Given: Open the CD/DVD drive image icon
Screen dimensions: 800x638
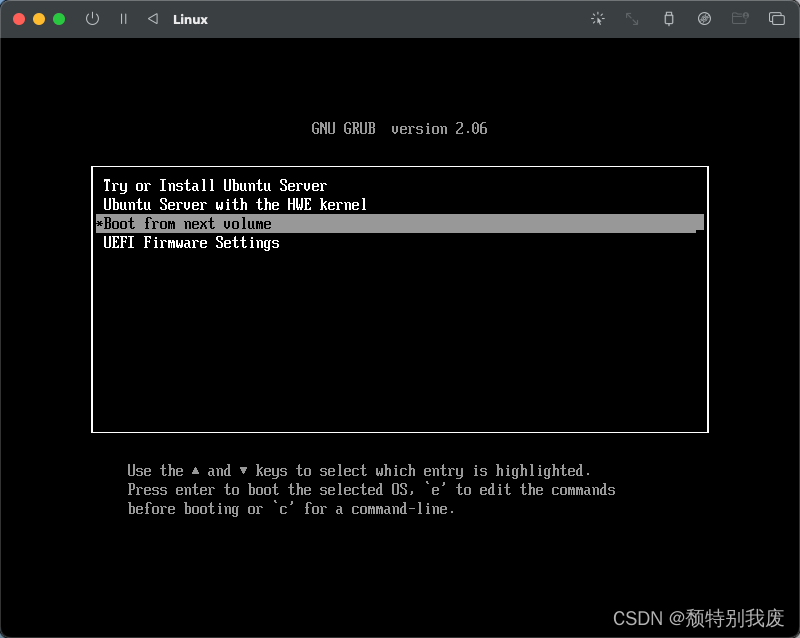Looking at the screenshot, I should [x=704, y=19].
